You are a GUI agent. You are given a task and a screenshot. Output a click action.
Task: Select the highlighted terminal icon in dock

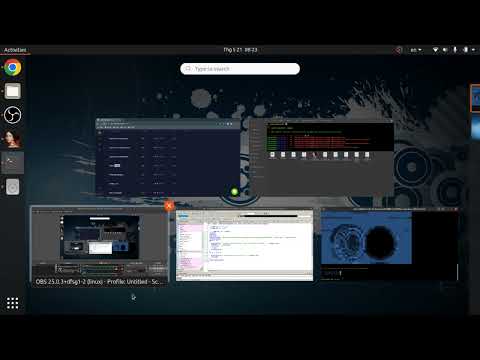pos(13,163)
